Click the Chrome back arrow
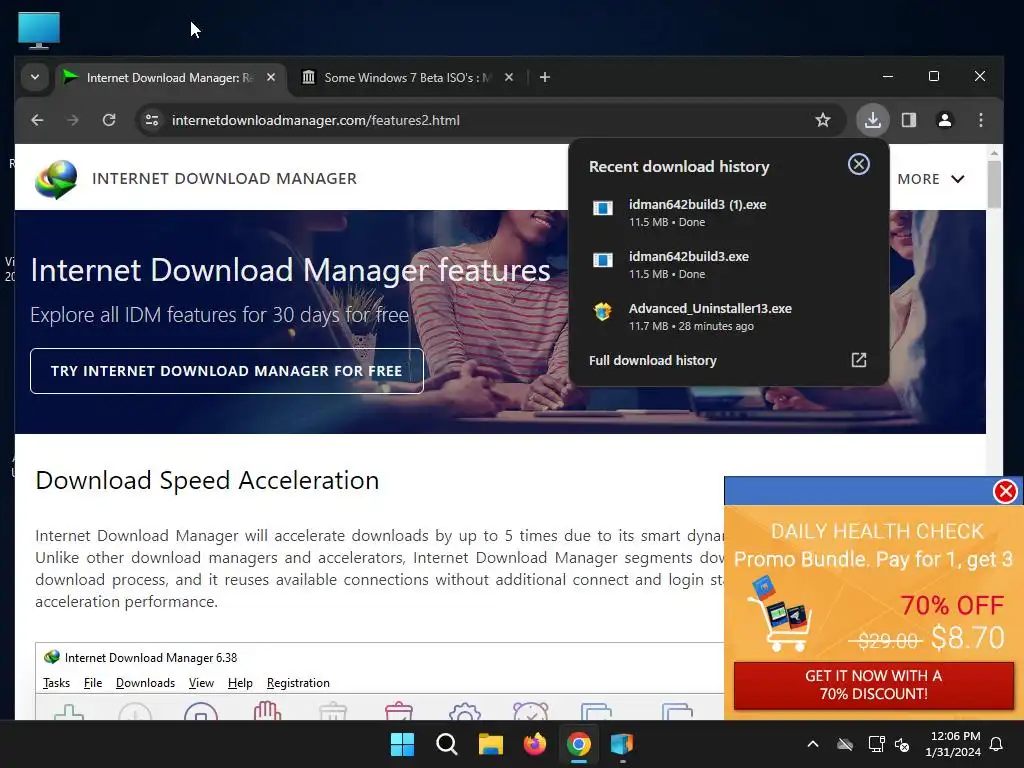Viewport: 1024px width, 768px height. point(37,120)
